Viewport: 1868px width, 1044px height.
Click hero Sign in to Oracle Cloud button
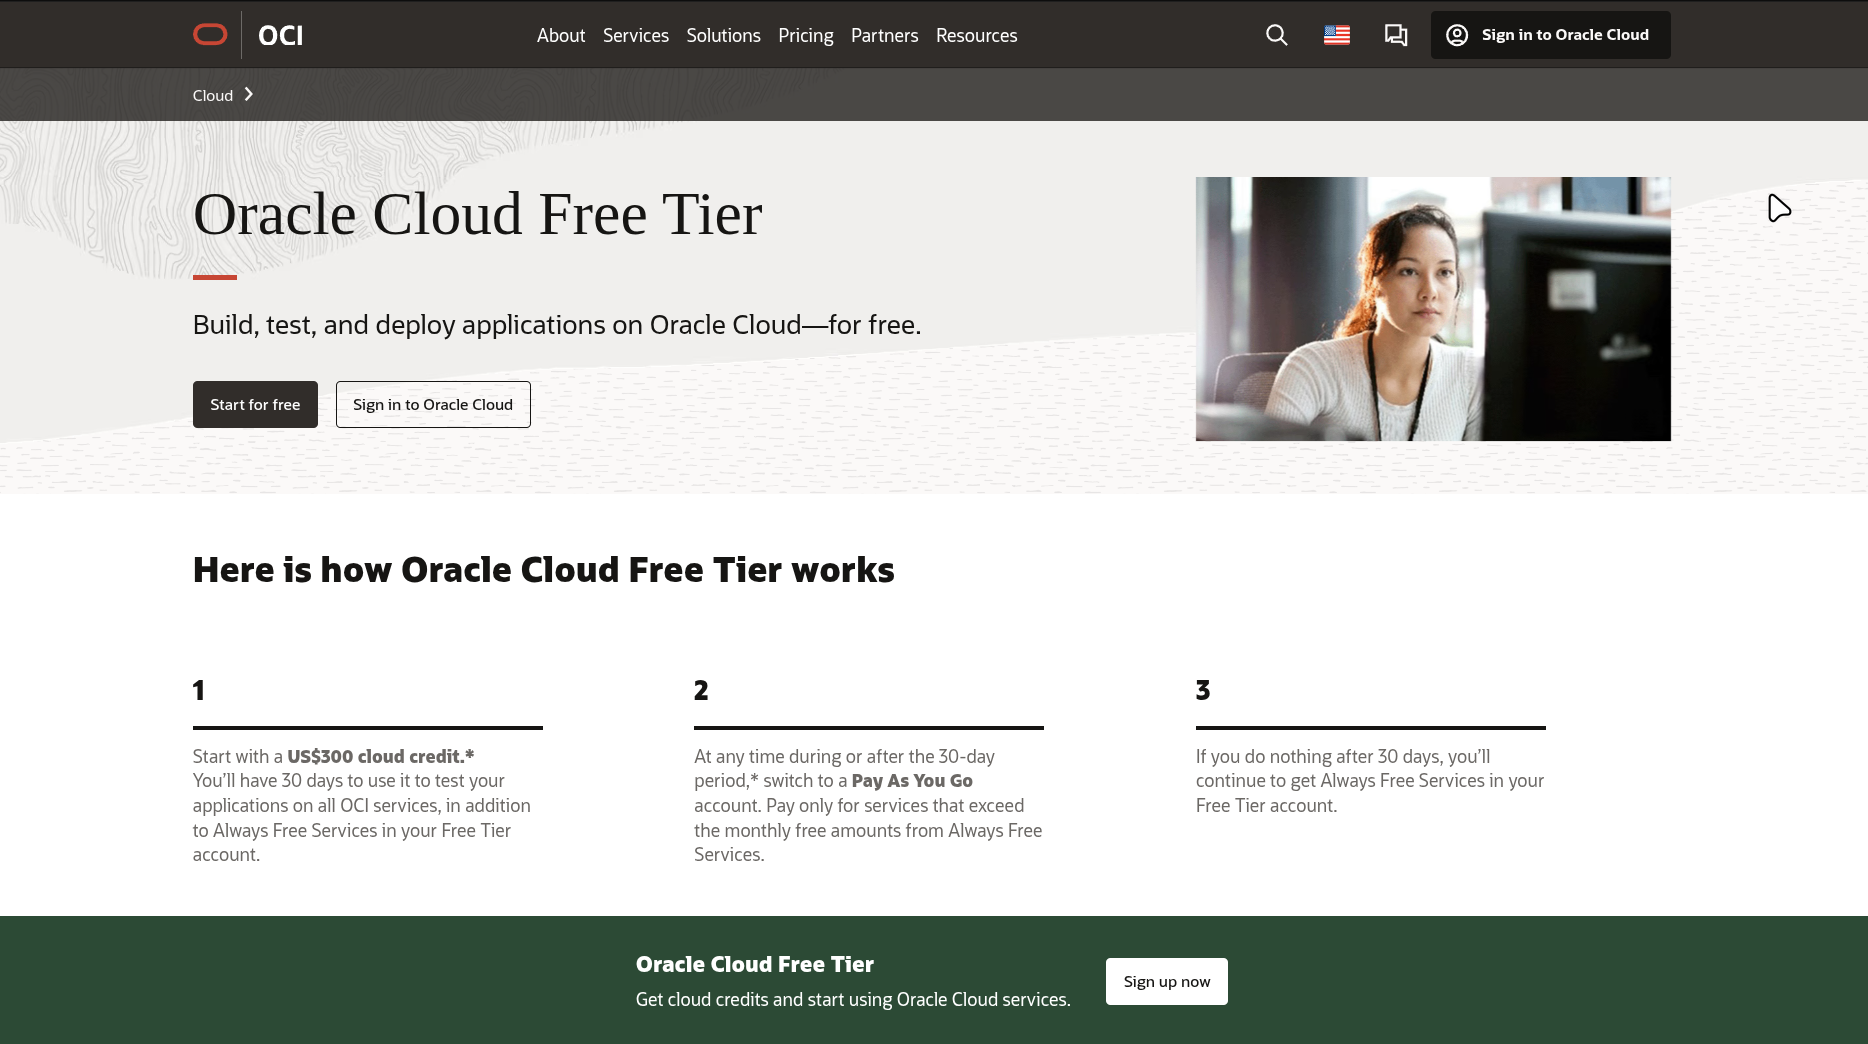coord(432,404)
